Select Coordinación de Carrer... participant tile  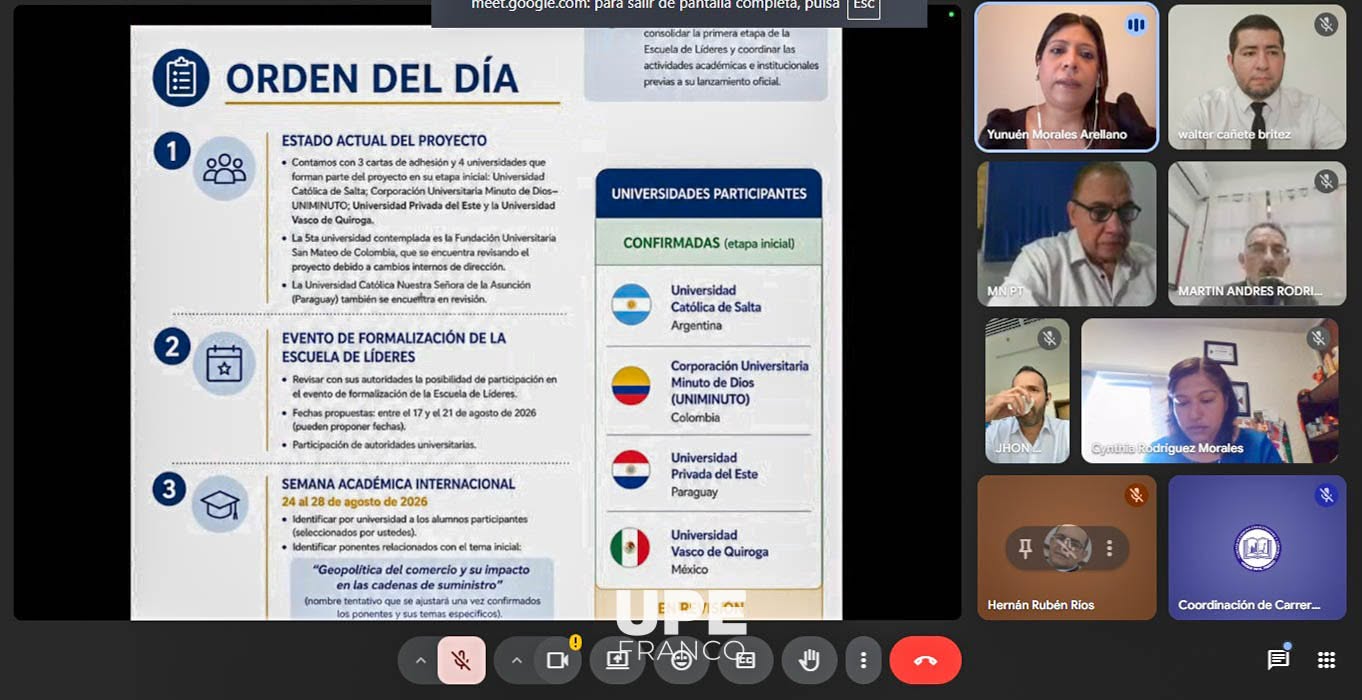[1257, 547]
